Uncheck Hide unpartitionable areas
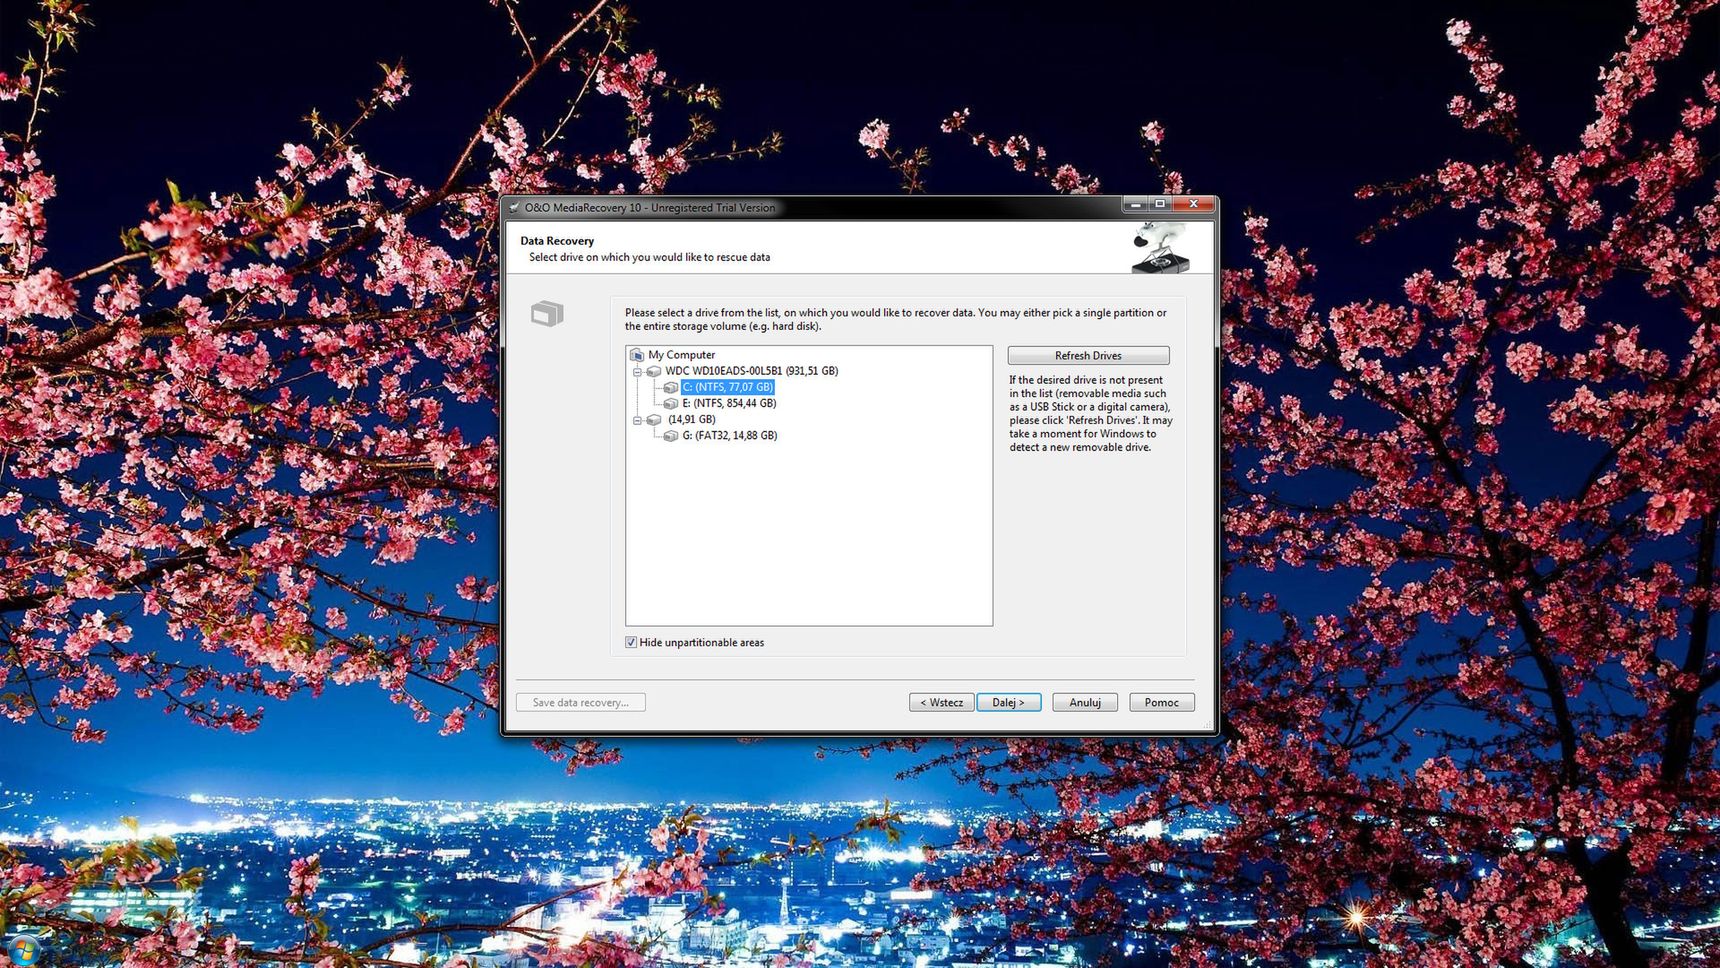 (631, 642)
